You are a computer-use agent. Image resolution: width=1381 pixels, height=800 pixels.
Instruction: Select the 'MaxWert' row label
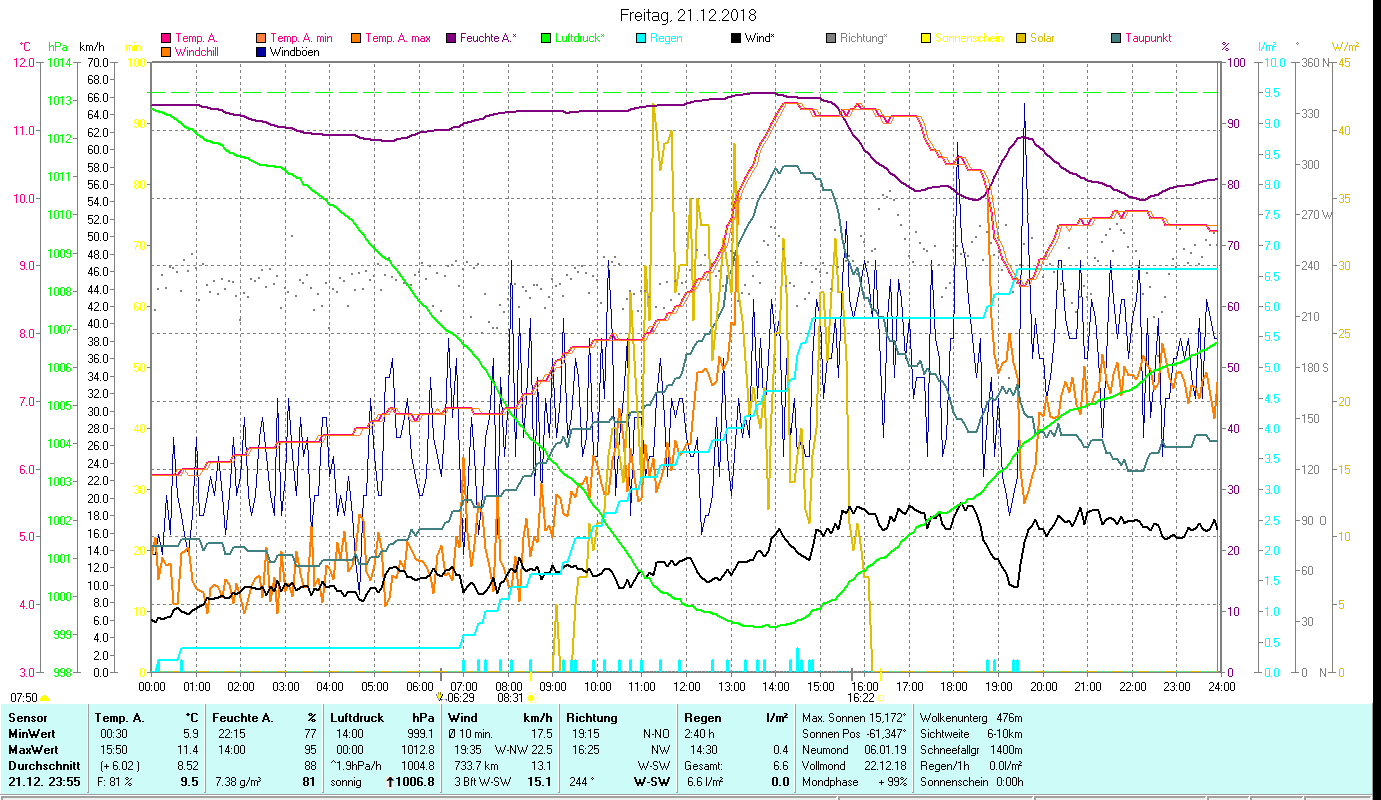click(34, 750)
